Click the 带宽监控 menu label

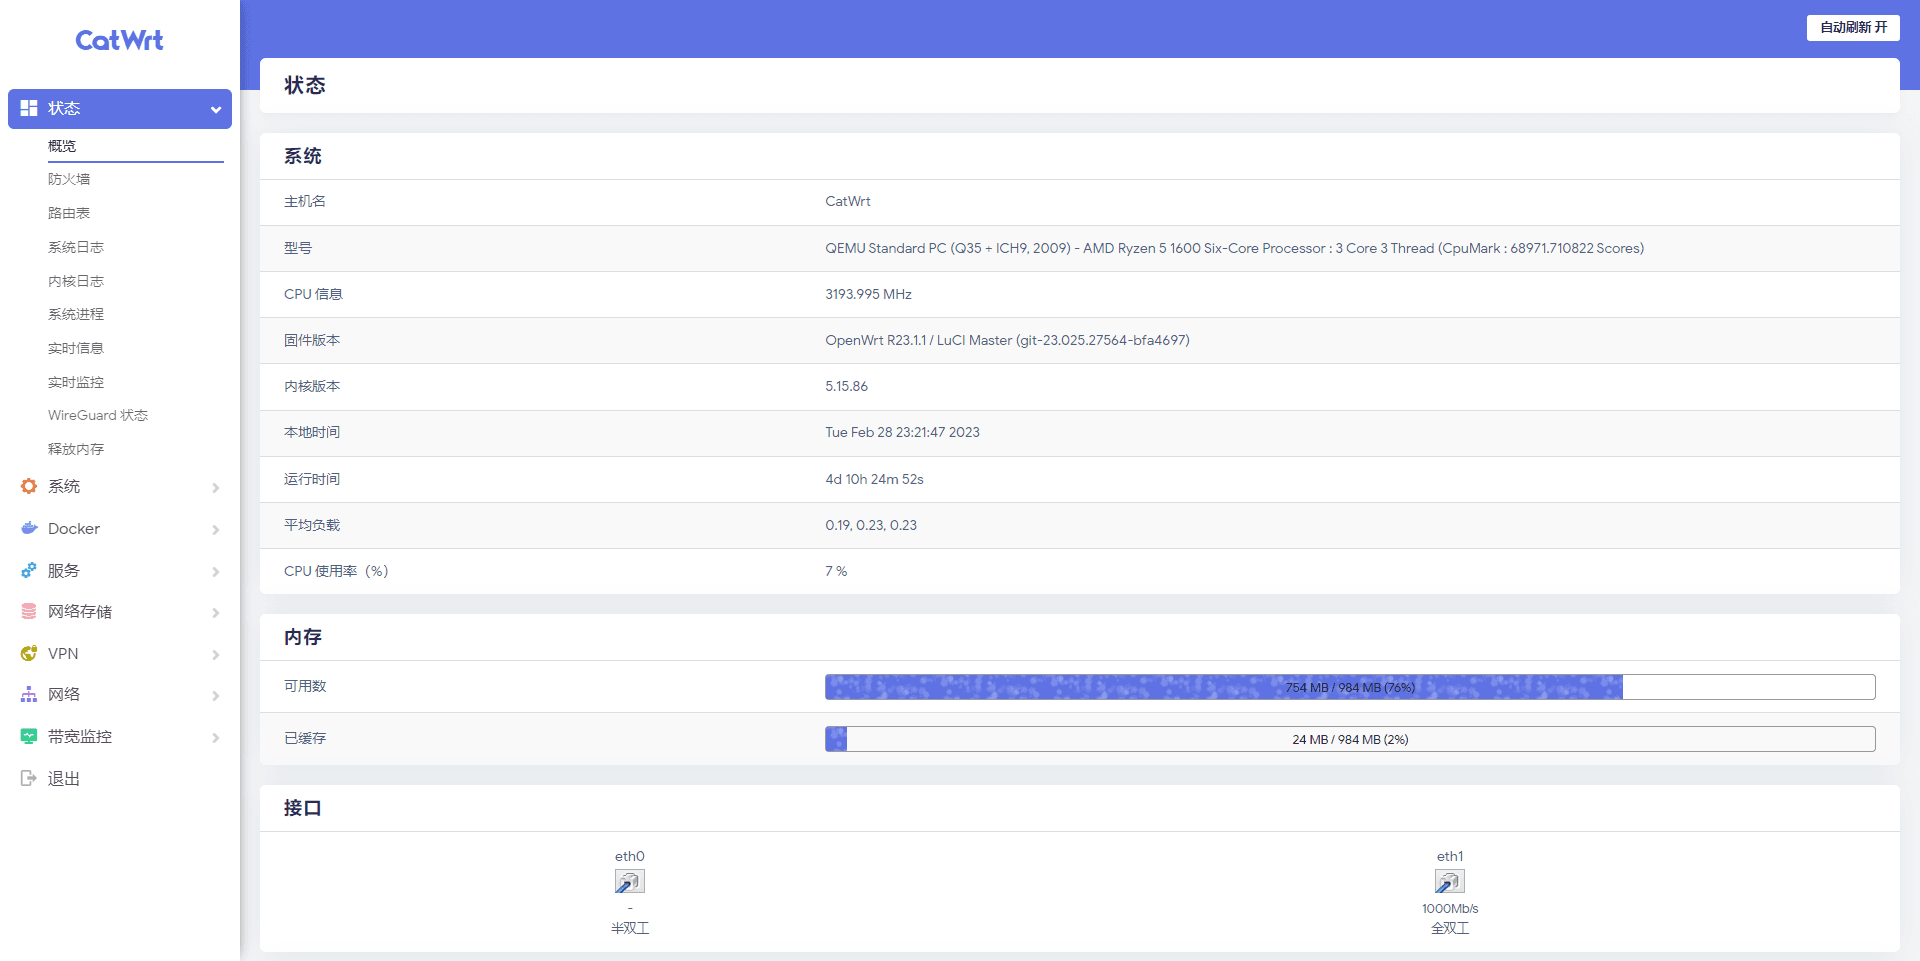(x=80, y=736)
